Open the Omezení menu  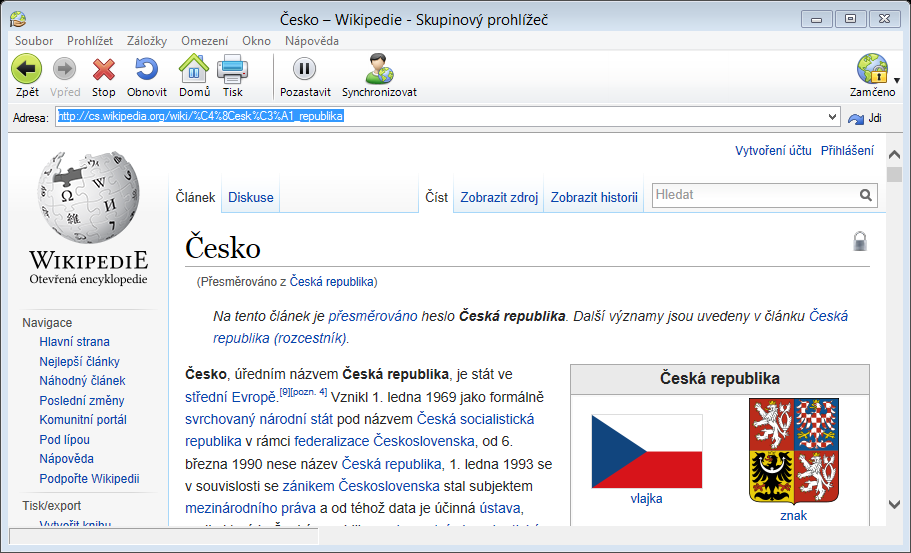coord(205,41)
